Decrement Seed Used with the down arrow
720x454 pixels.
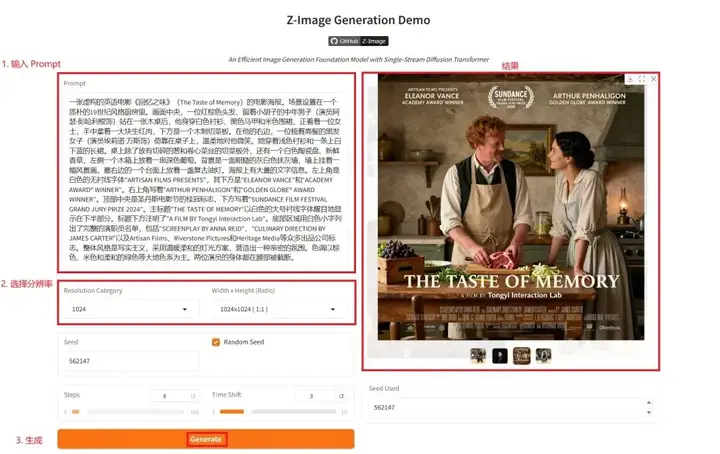pyautogui.click(x=649, y=413)
